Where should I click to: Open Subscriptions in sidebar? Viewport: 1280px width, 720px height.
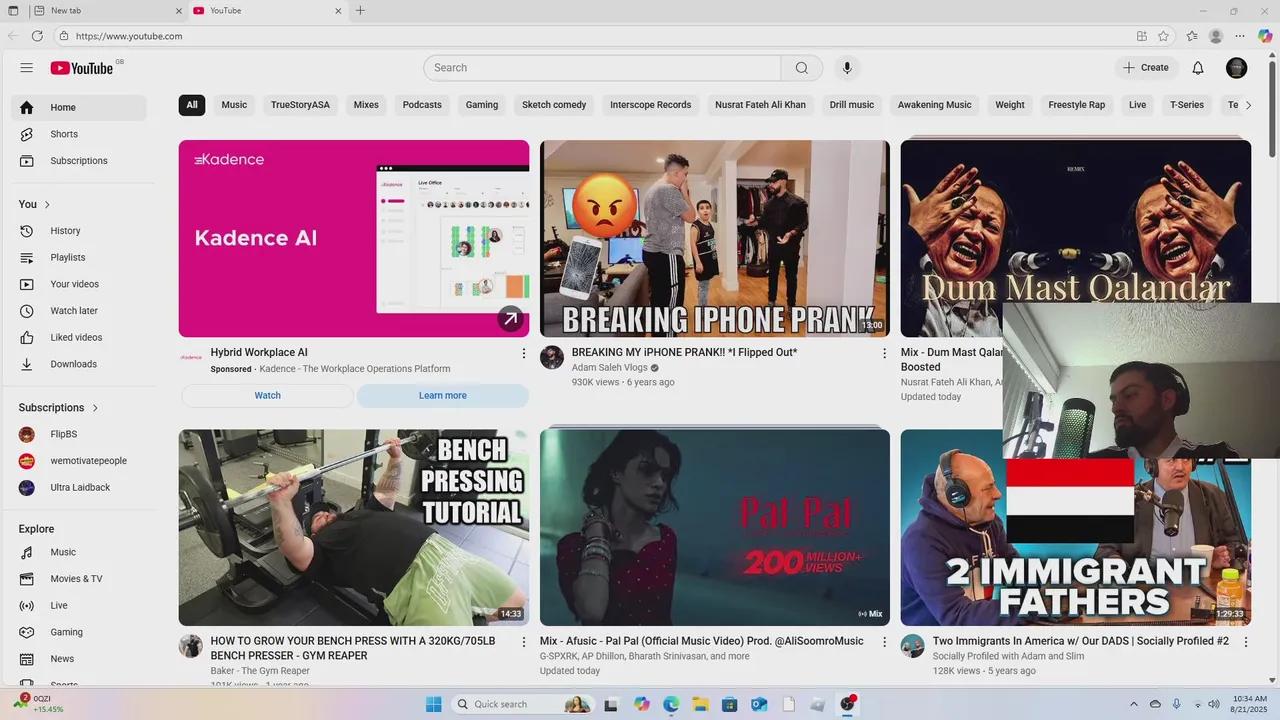tap(79, 161)
